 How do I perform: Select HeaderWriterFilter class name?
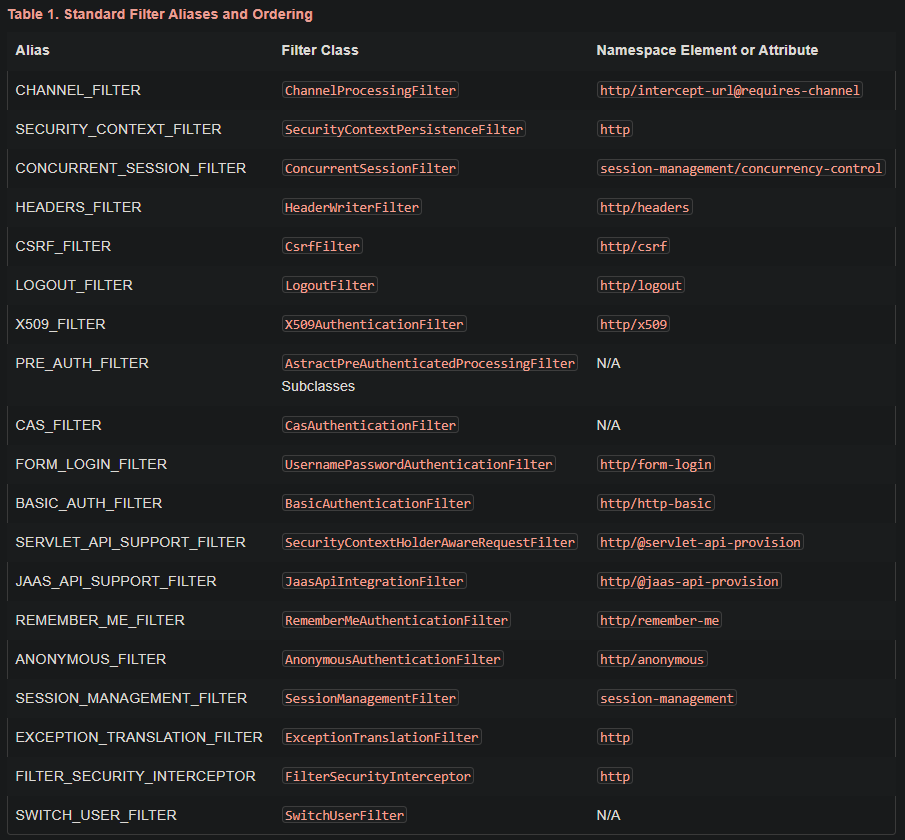click(351, 207)
